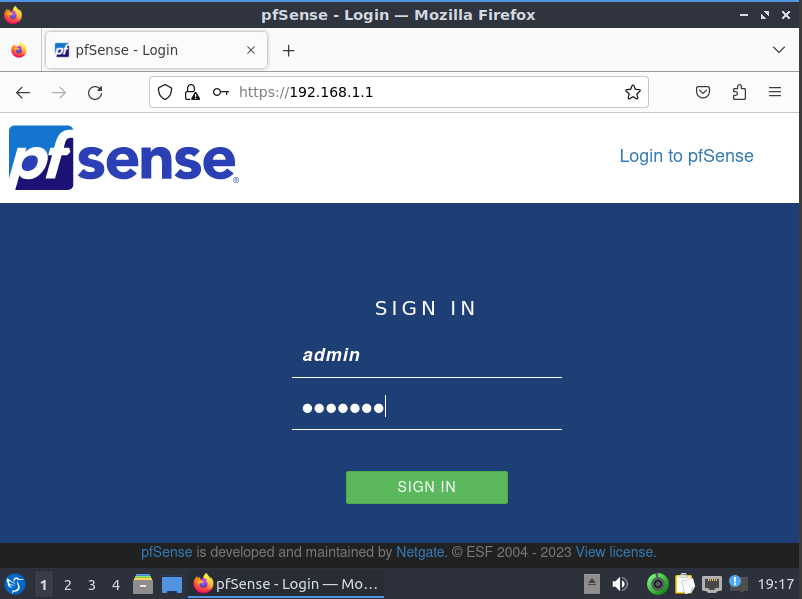802x599 pixels.
Task: Bookmark this page with star icon
Action: 633,92
